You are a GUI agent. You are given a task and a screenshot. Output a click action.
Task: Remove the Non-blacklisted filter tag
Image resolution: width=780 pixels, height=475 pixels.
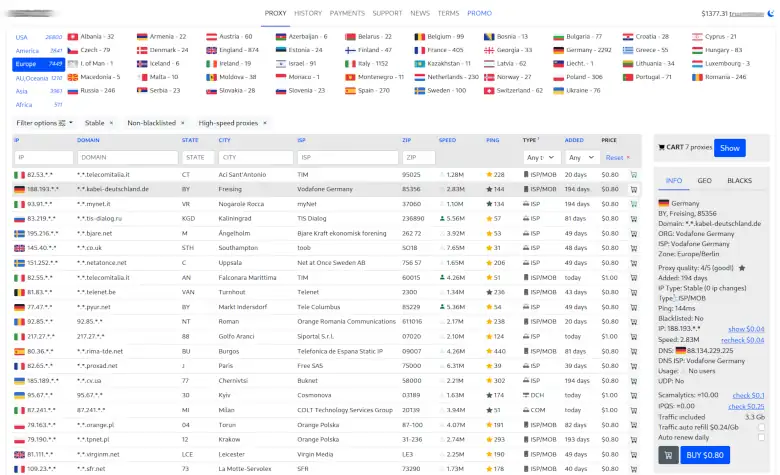[183, 123]
